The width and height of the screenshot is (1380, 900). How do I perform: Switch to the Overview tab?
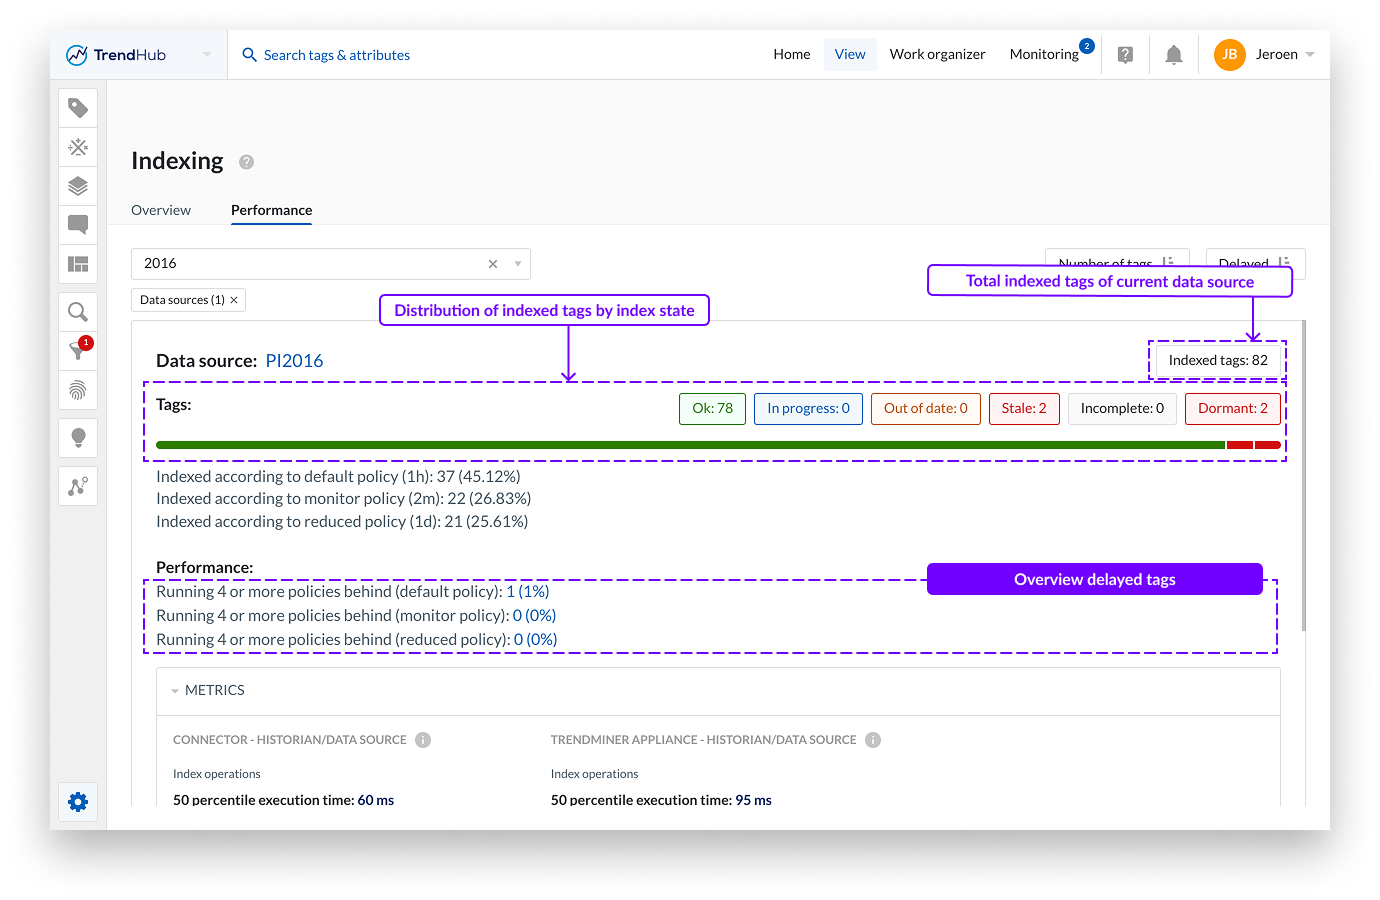(161, 210)
